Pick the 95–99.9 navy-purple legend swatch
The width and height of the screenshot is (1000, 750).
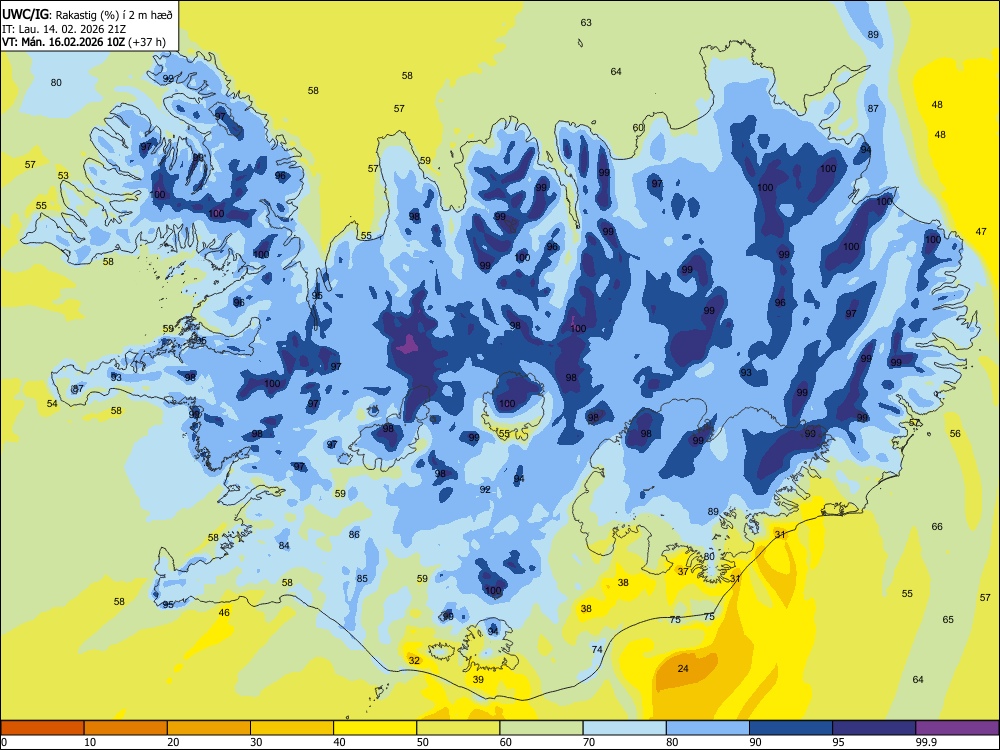(874, 728)
